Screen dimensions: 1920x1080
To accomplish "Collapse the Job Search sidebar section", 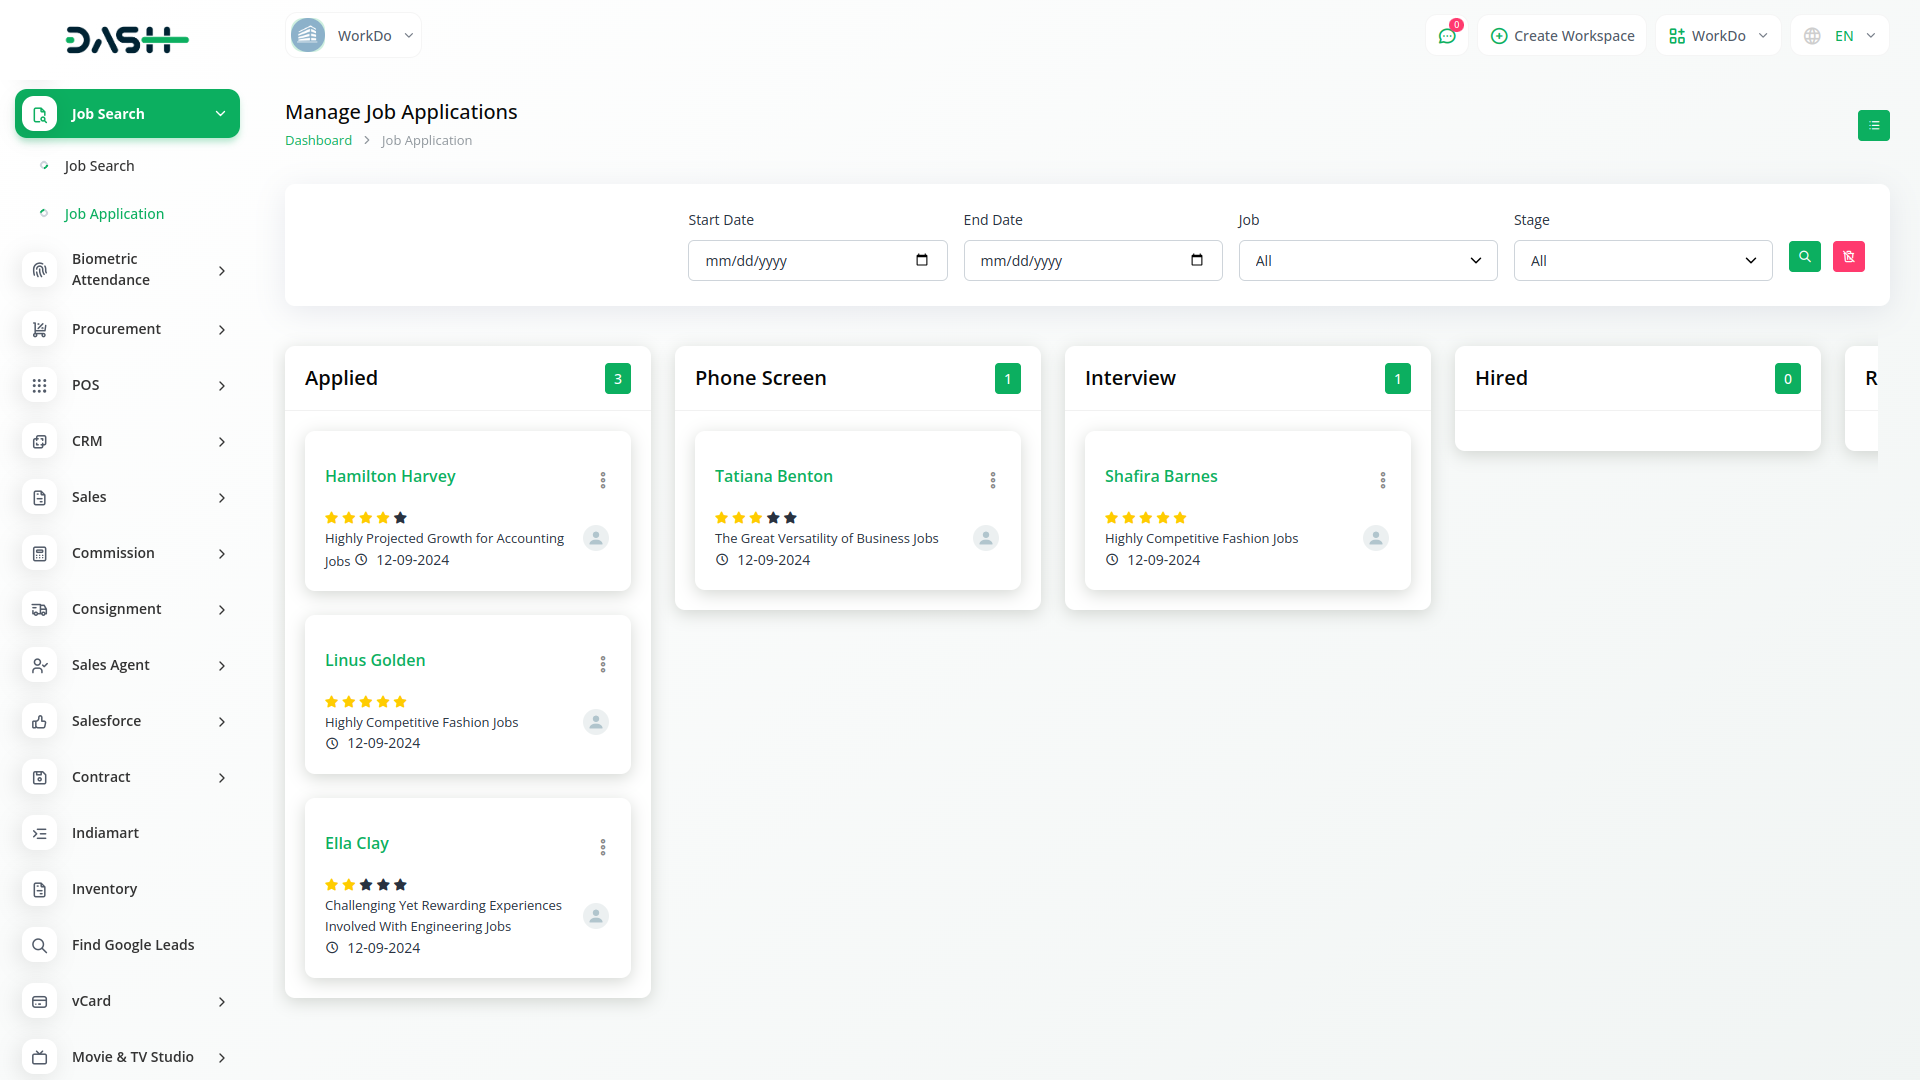I will click(x=127, y=114).
